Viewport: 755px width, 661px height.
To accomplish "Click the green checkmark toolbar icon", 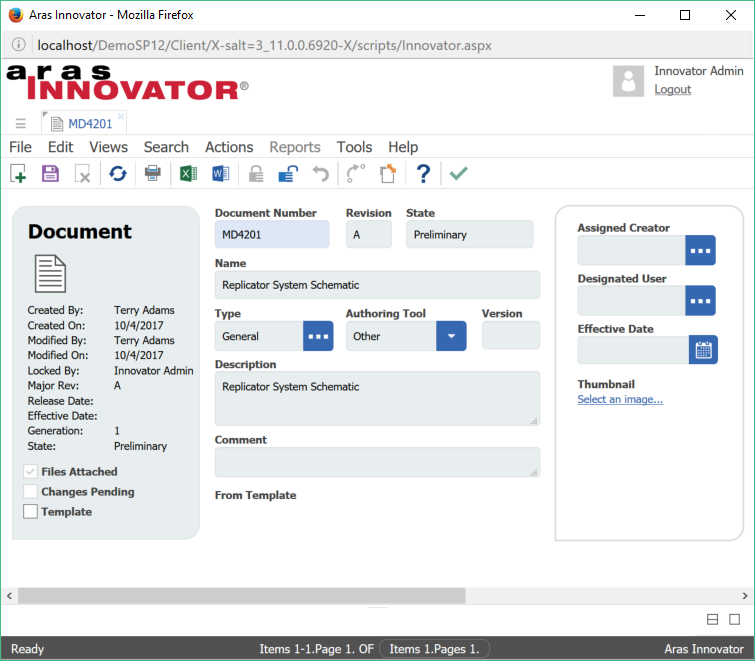I will 458,173.
